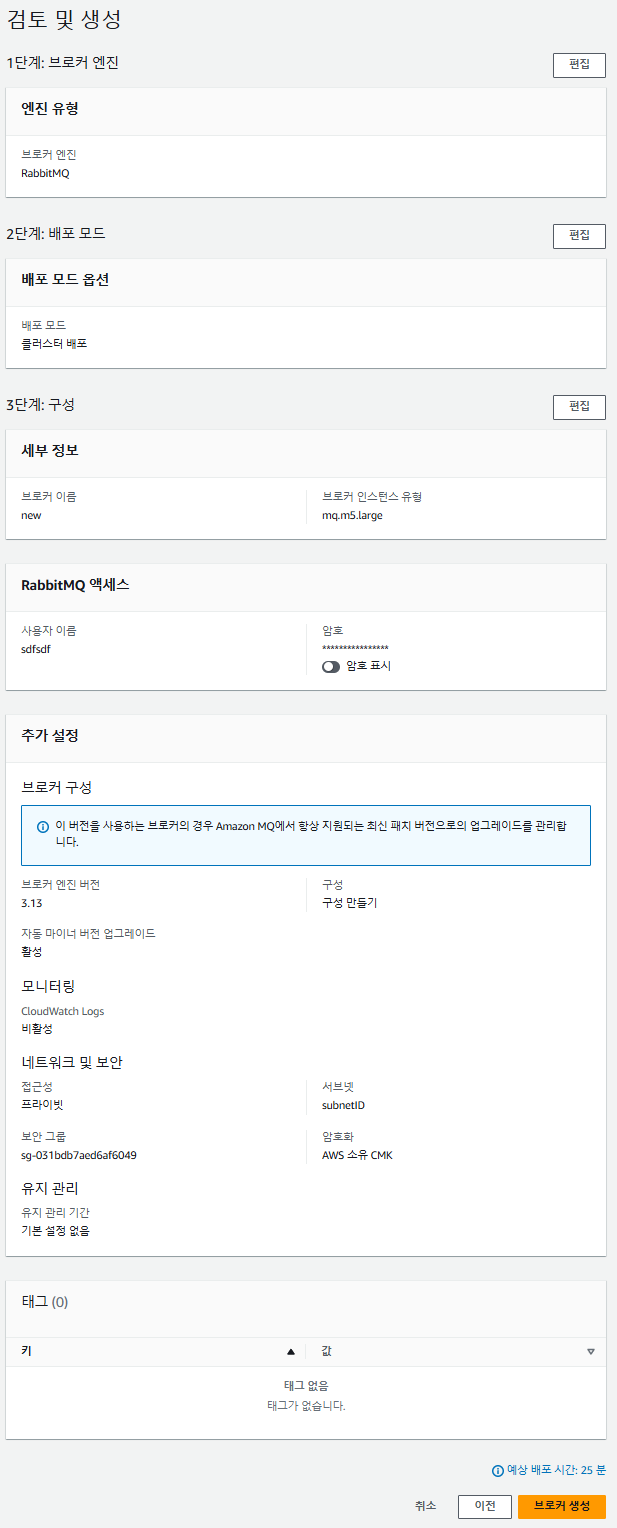Image resolution: width=617 pixels, height=1528 pixels.
Task: Toggle the 암호 표시 switch
Action: click(331, 666)
